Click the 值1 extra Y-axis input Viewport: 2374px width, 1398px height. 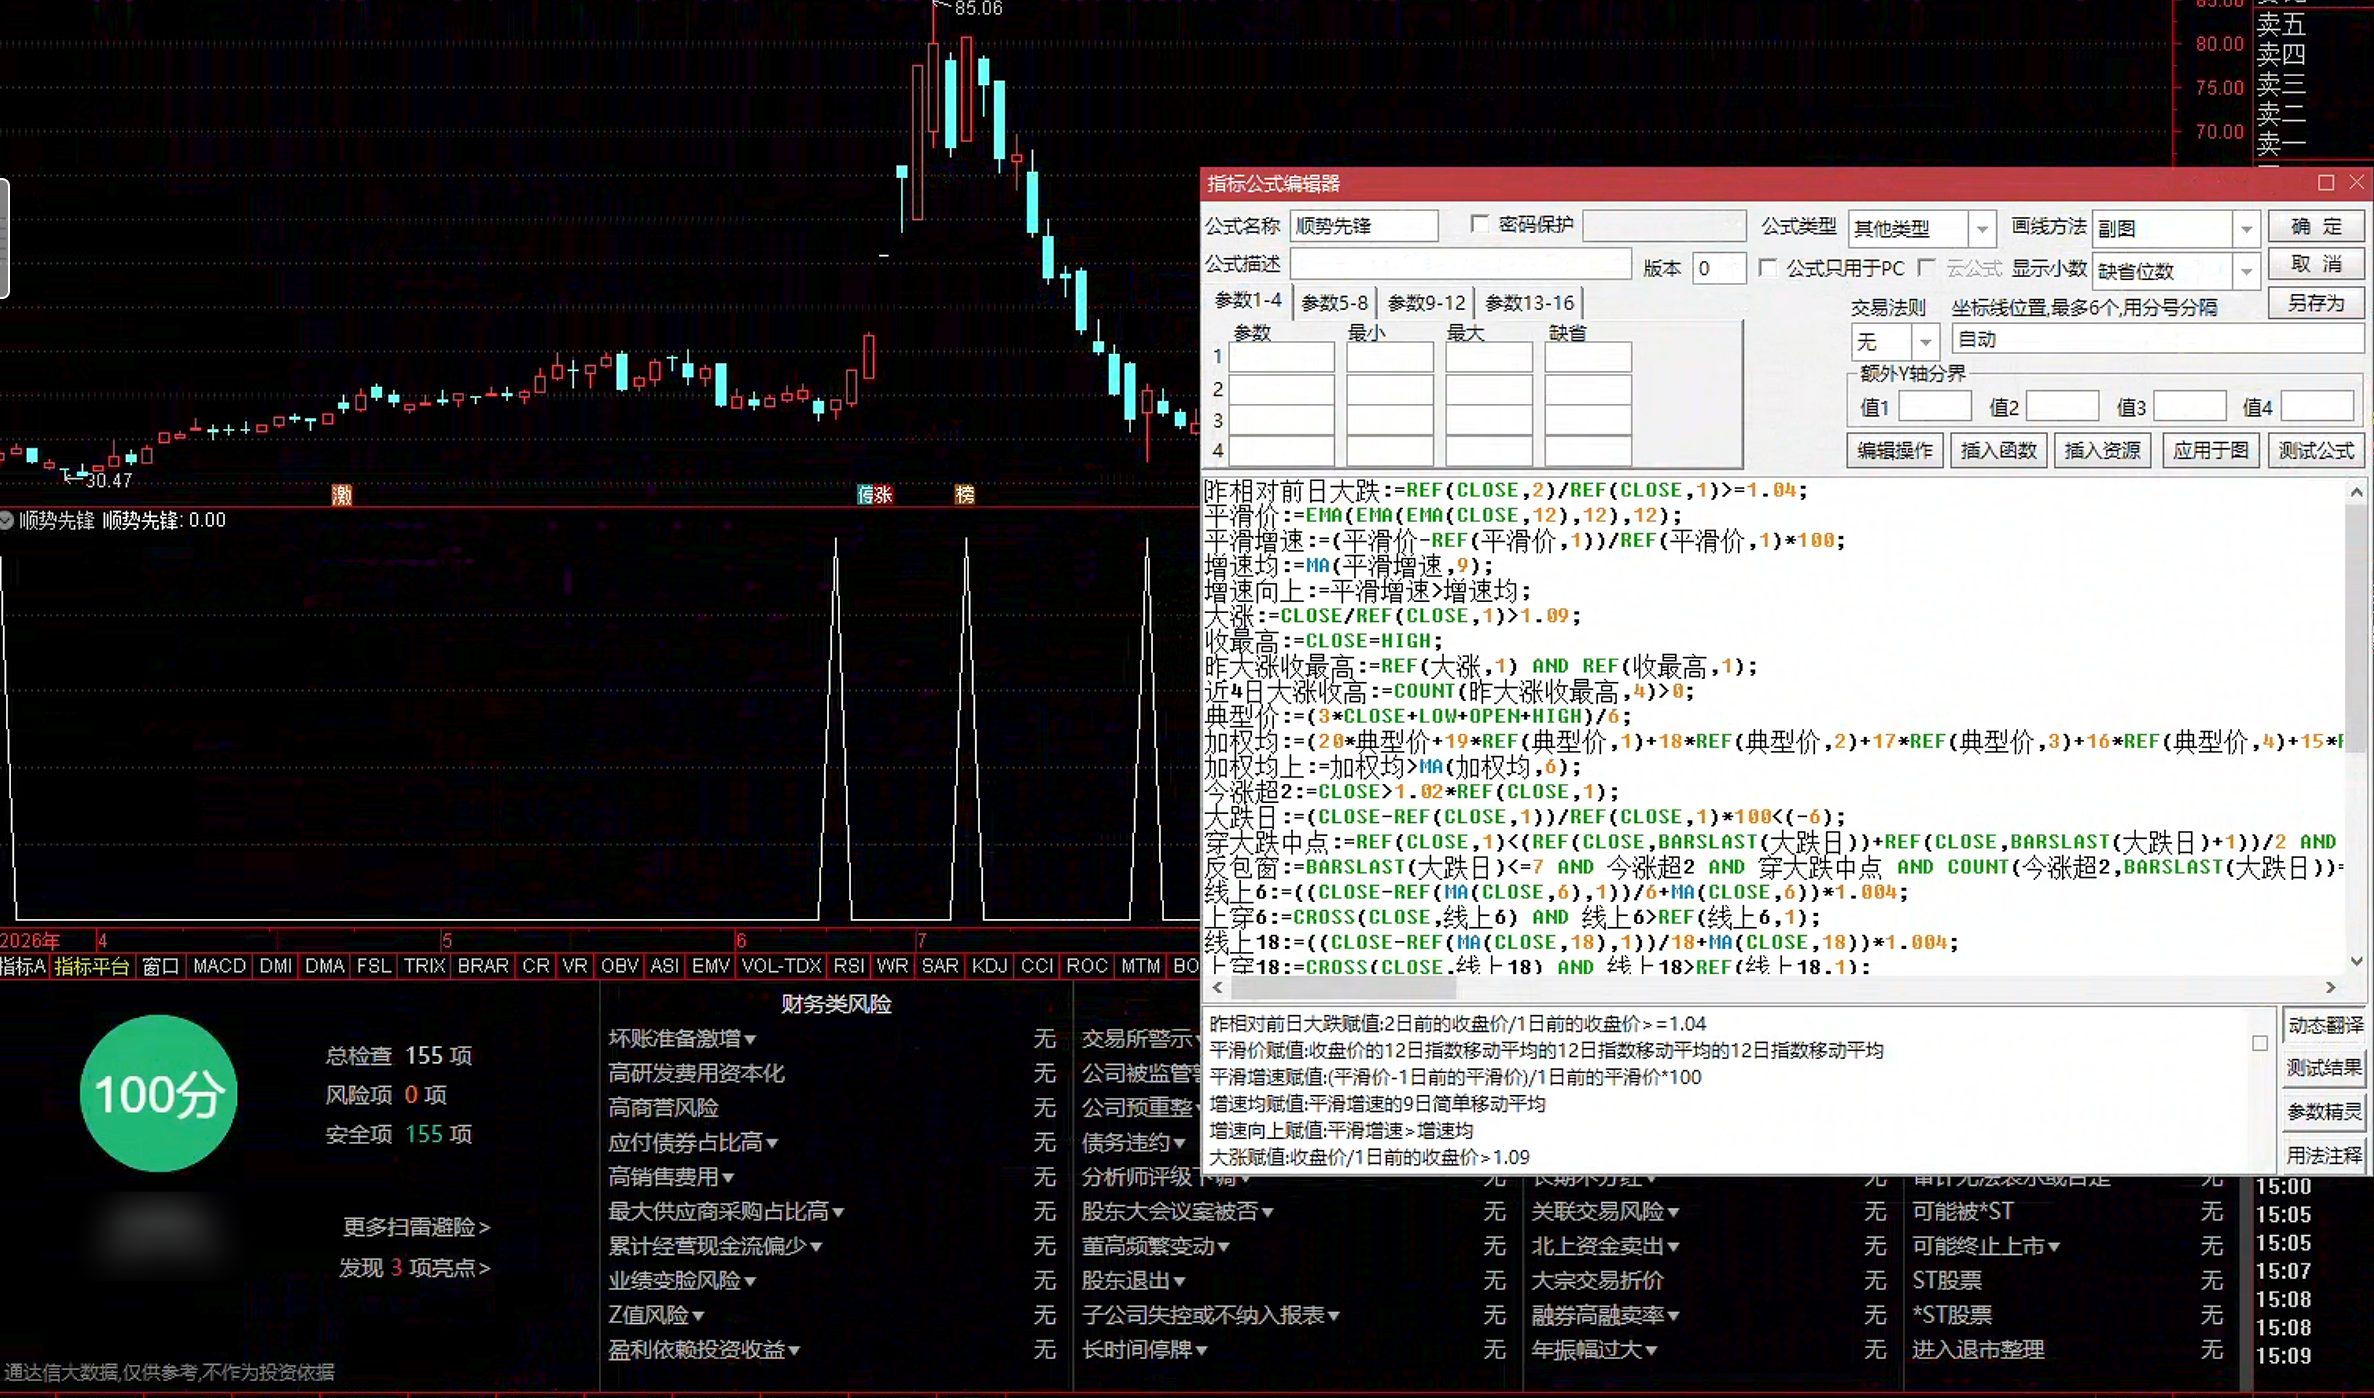[1934, 407]
